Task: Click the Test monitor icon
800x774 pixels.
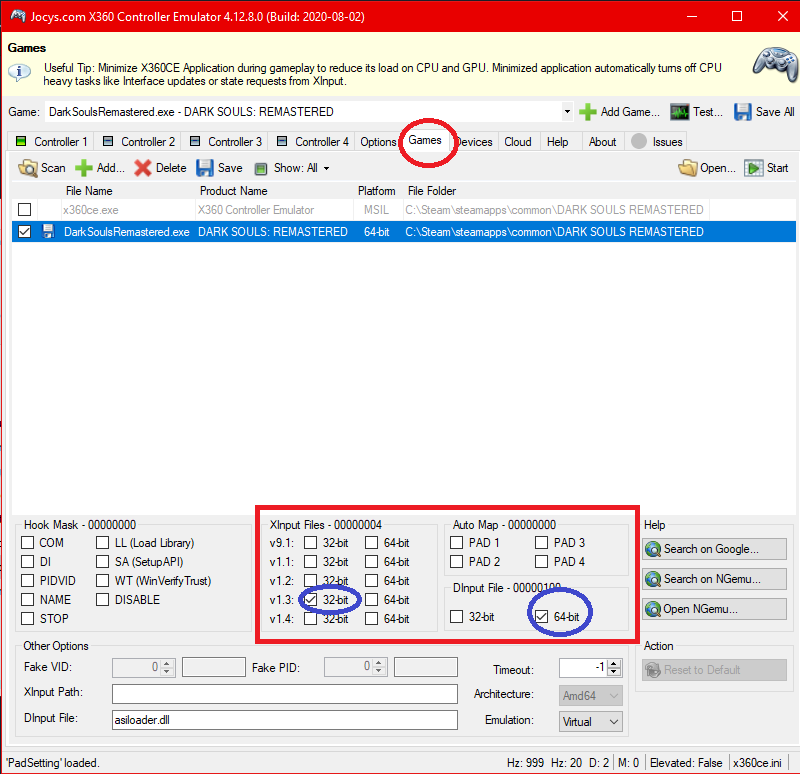Action: point(680,112)
